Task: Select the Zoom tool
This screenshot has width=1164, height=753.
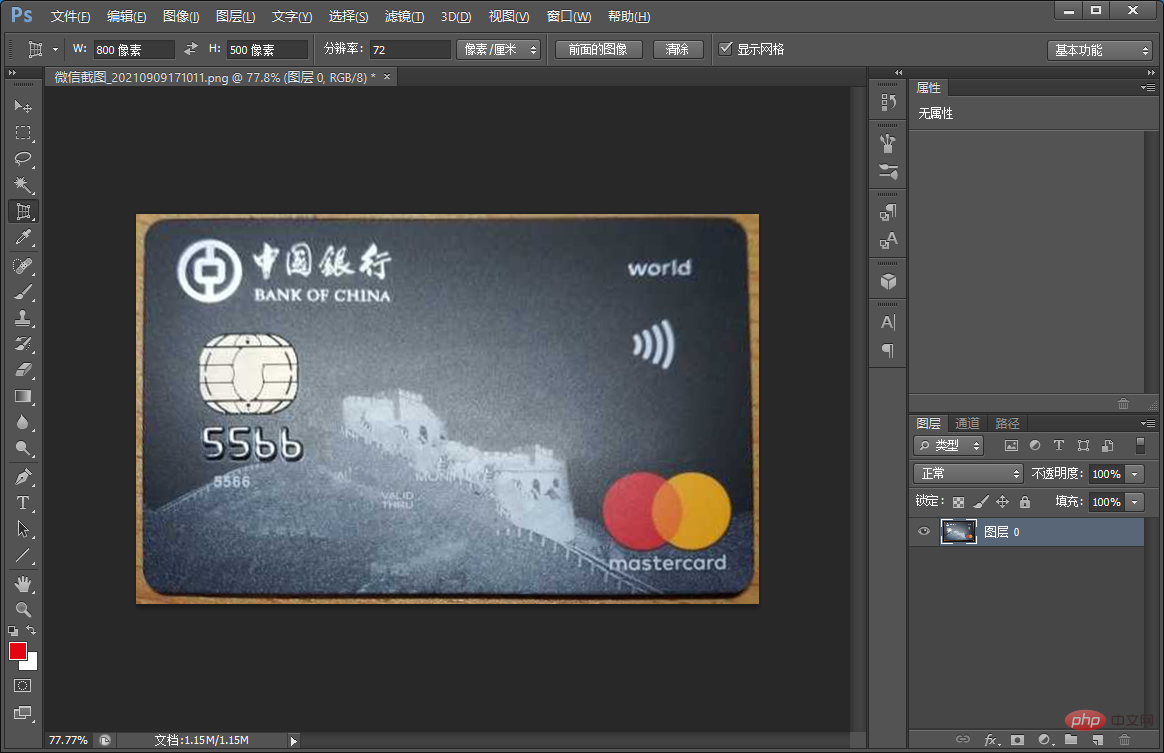Action: point(23,610)
